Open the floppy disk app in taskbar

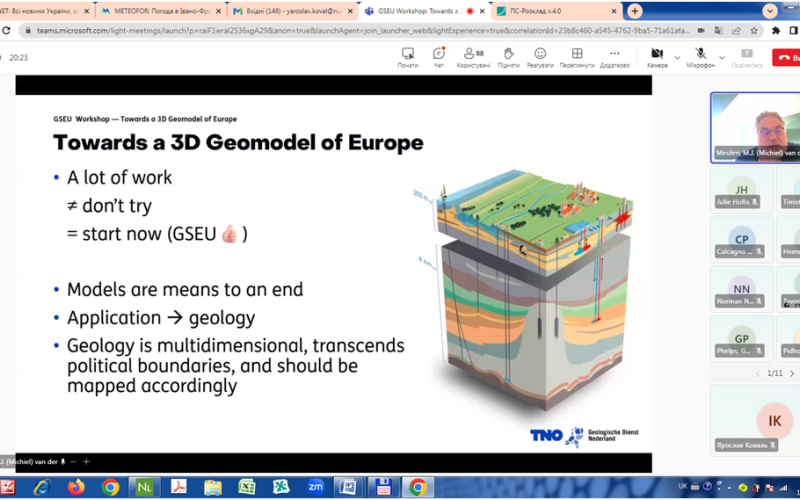point(383,488)
